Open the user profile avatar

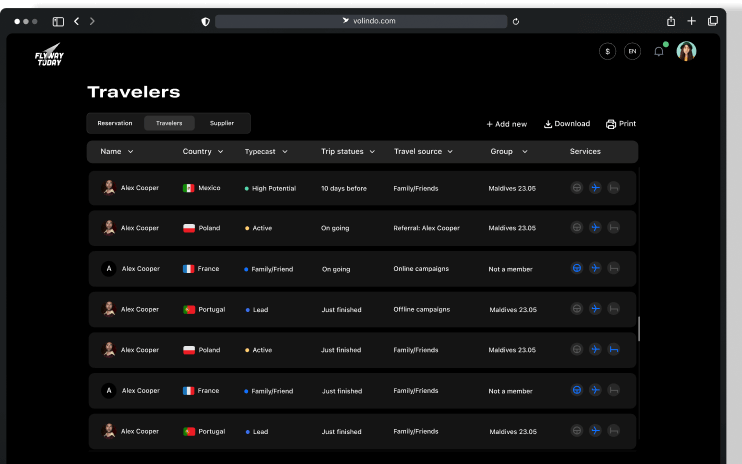coord(686,51)
